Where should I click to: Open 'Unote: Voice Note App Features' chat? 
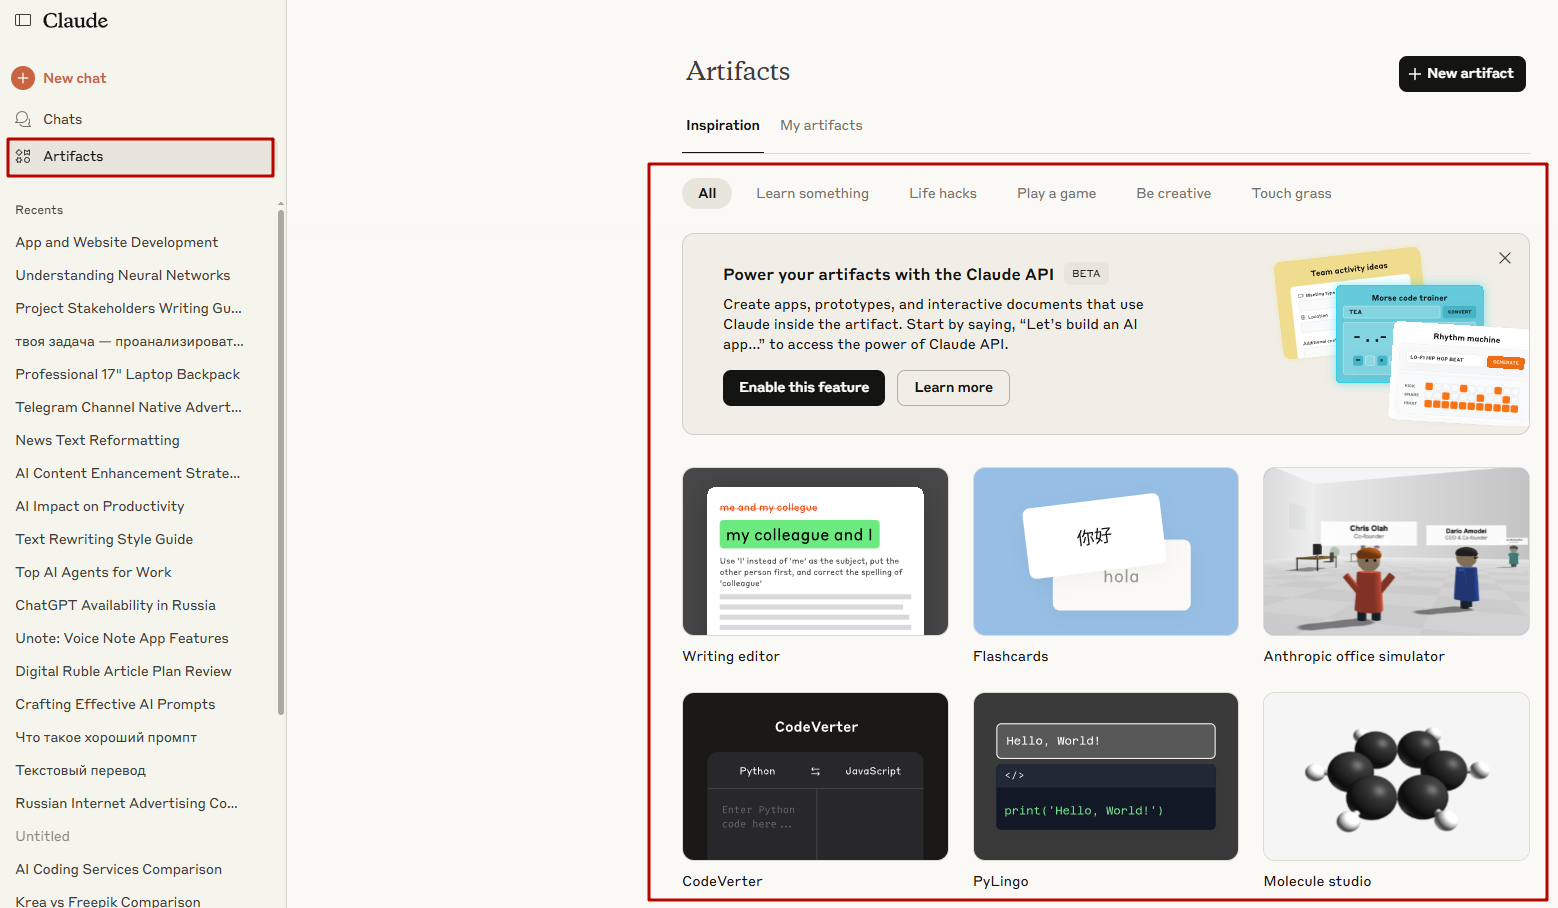[x=121, y=638]
